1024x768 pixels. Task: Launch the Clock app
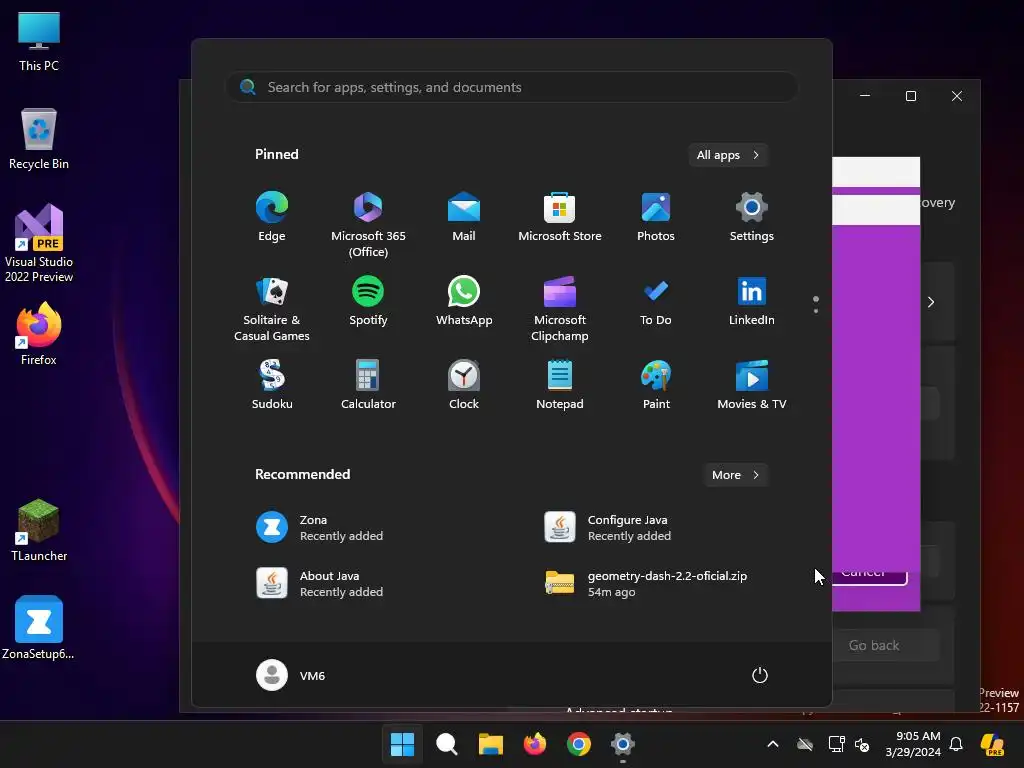click(464, 385)
